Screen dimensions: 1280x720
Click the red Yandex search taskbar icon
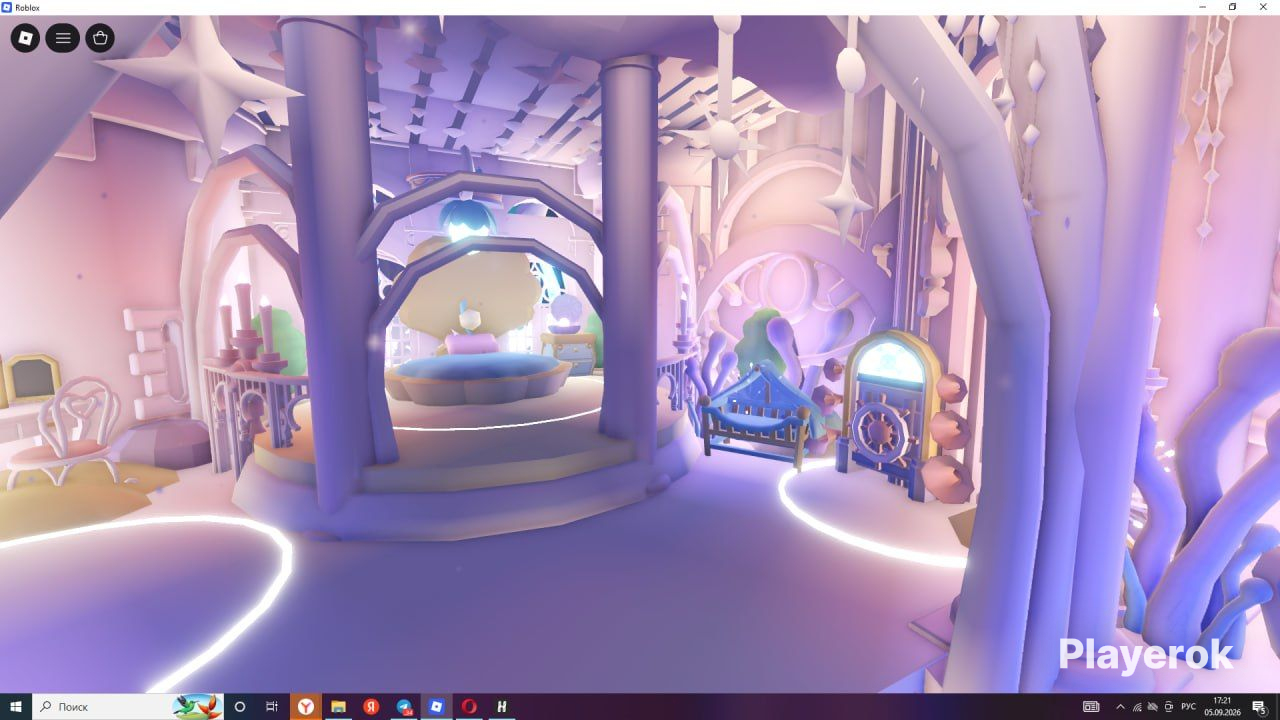coord(371,706)
